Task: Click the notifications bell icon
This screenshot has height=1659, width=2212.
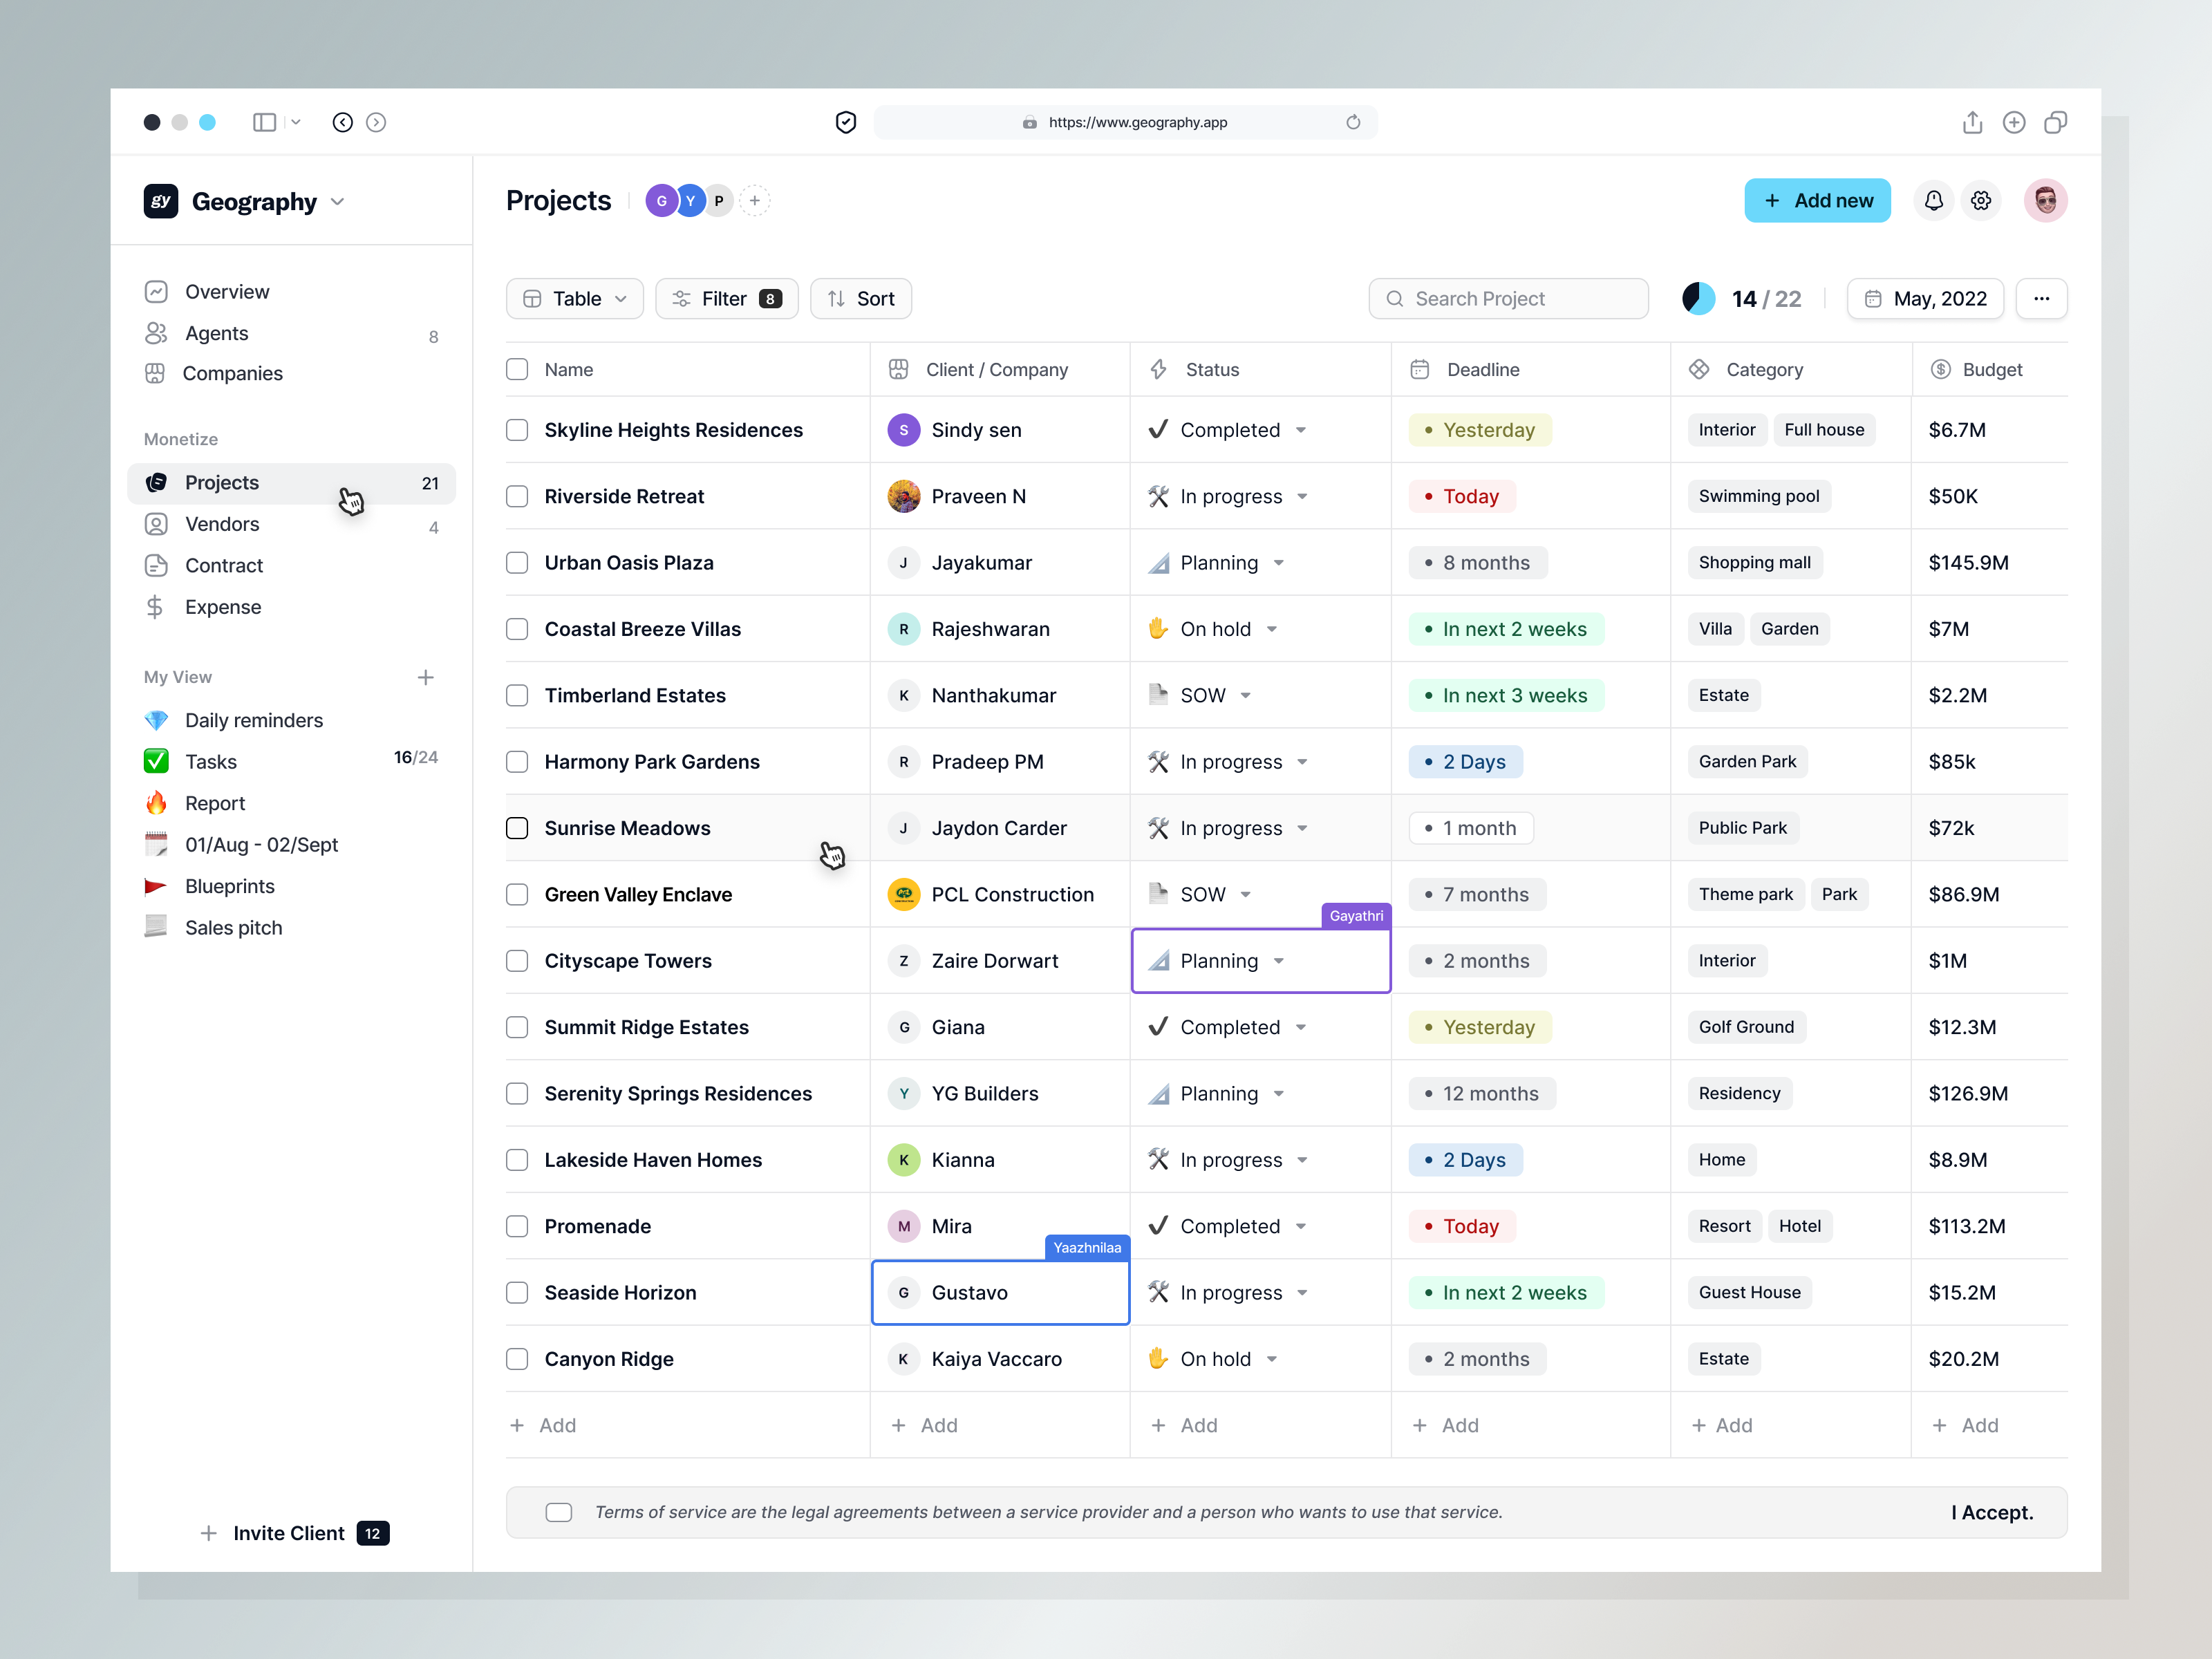Action: coord(1934,200)
